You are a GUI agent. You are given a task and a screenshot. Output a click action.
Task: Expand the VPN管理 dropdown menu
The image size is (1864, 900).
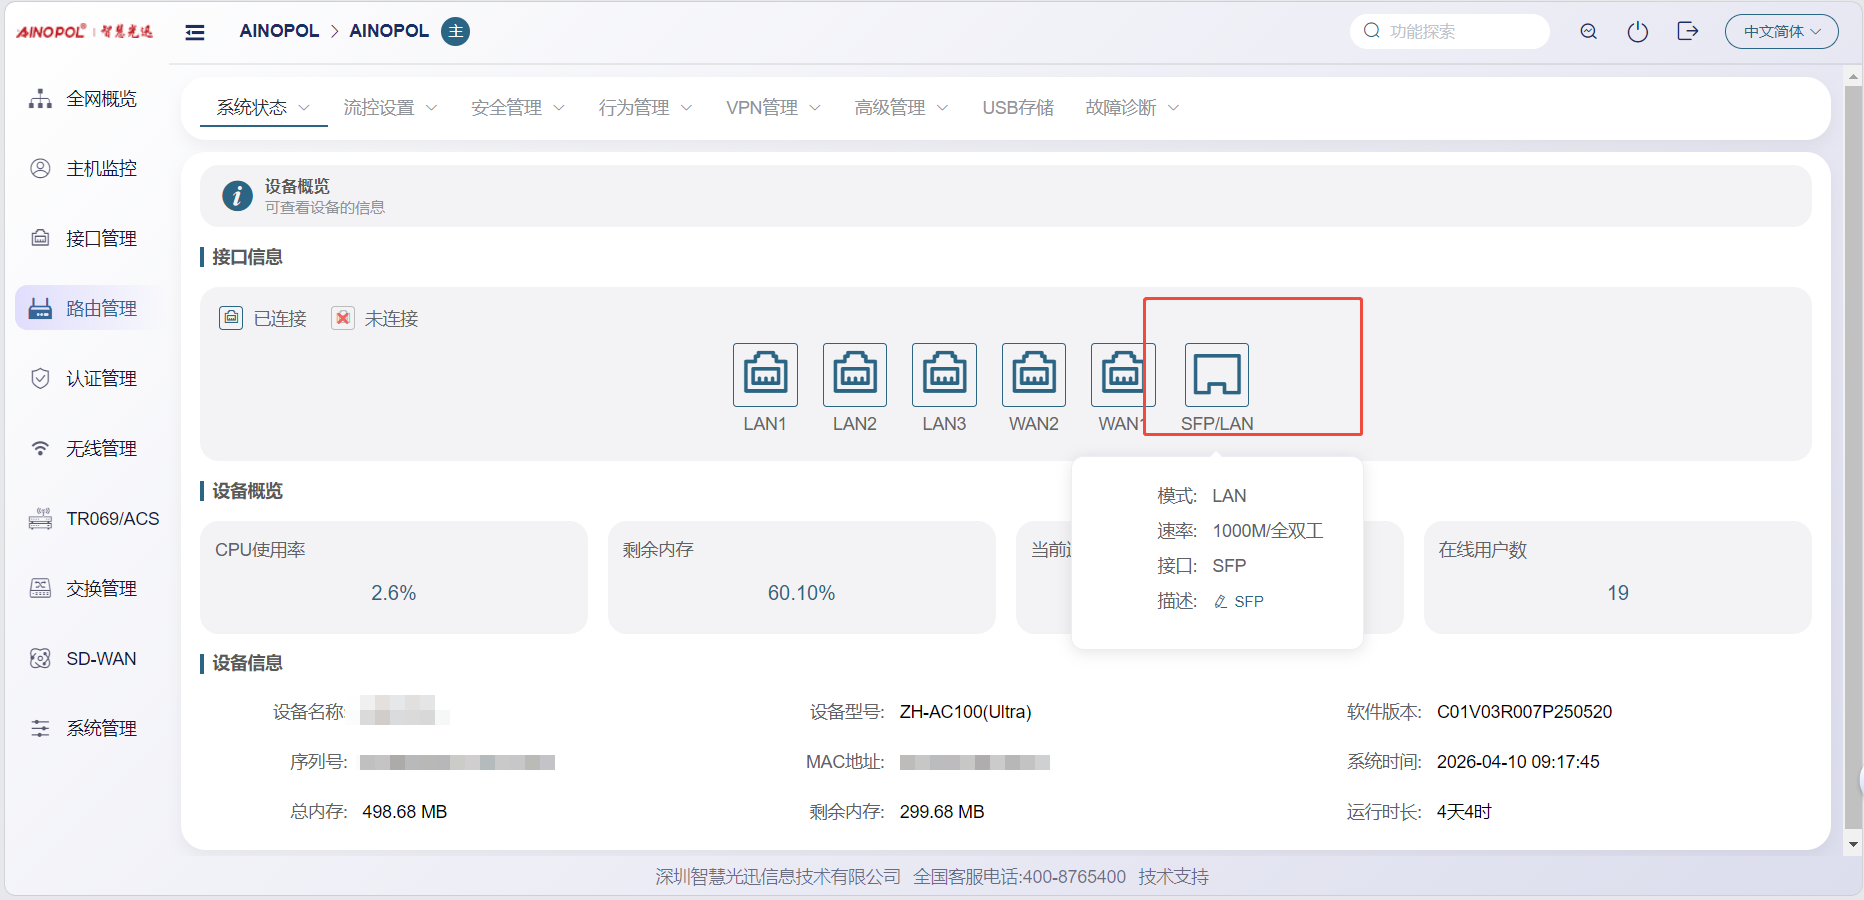772,108
